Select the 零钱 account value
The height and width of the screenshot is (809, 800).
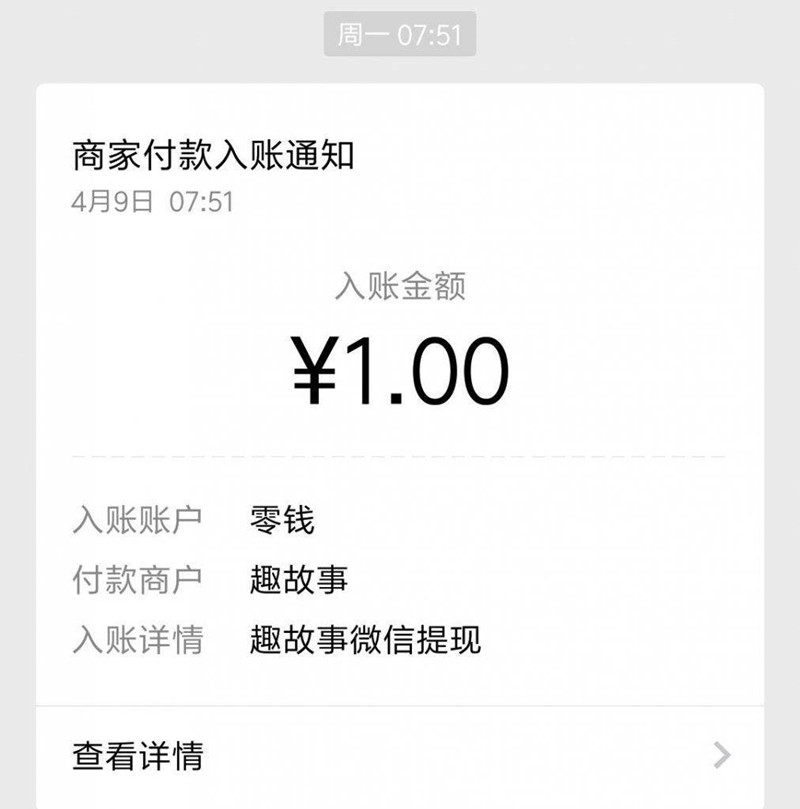(x=282, y=520)
